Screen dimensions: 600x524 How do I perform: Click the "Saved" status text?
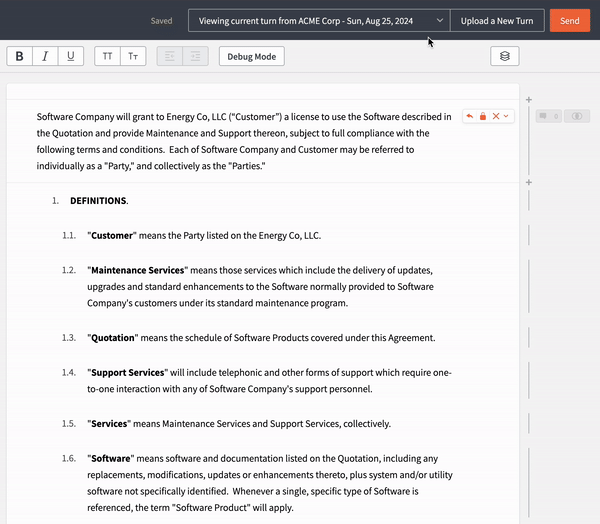click(161, 21)
